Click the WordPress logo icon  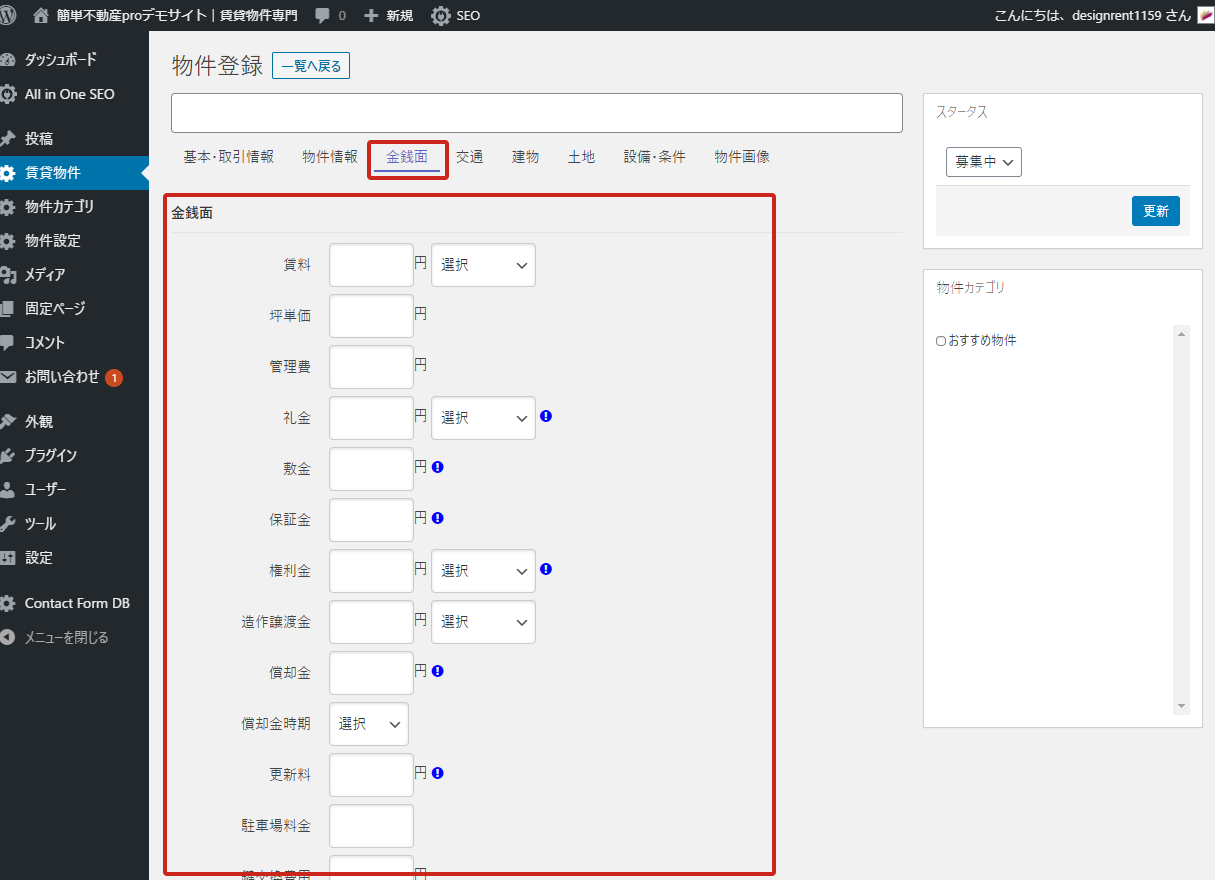9,15
